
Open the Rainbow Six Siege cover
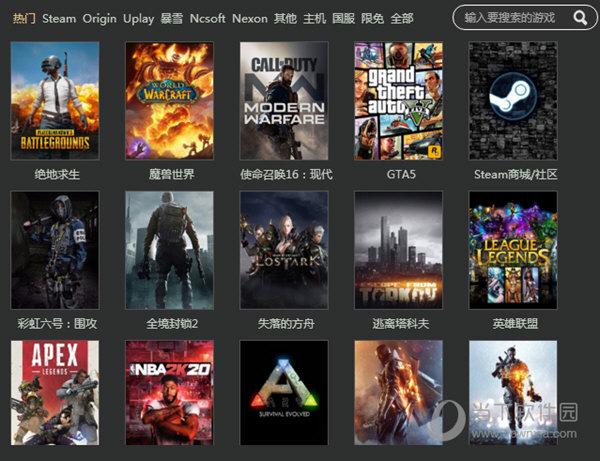[55, 250]
